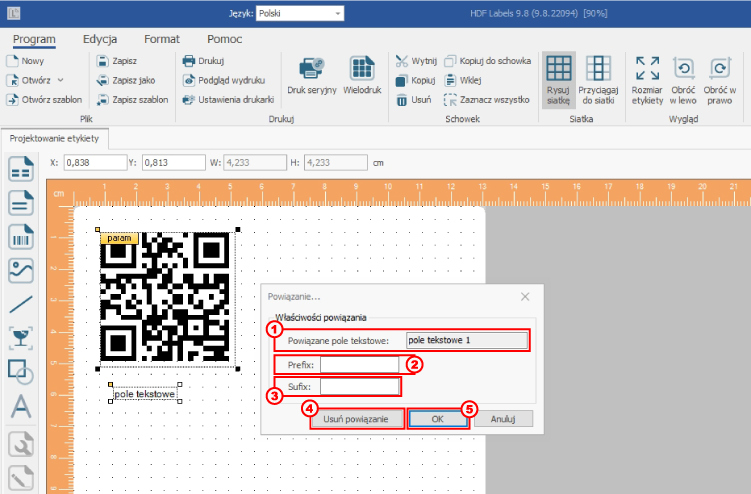
Task: Click the Y coordinate field
Action: coord(174,162)
